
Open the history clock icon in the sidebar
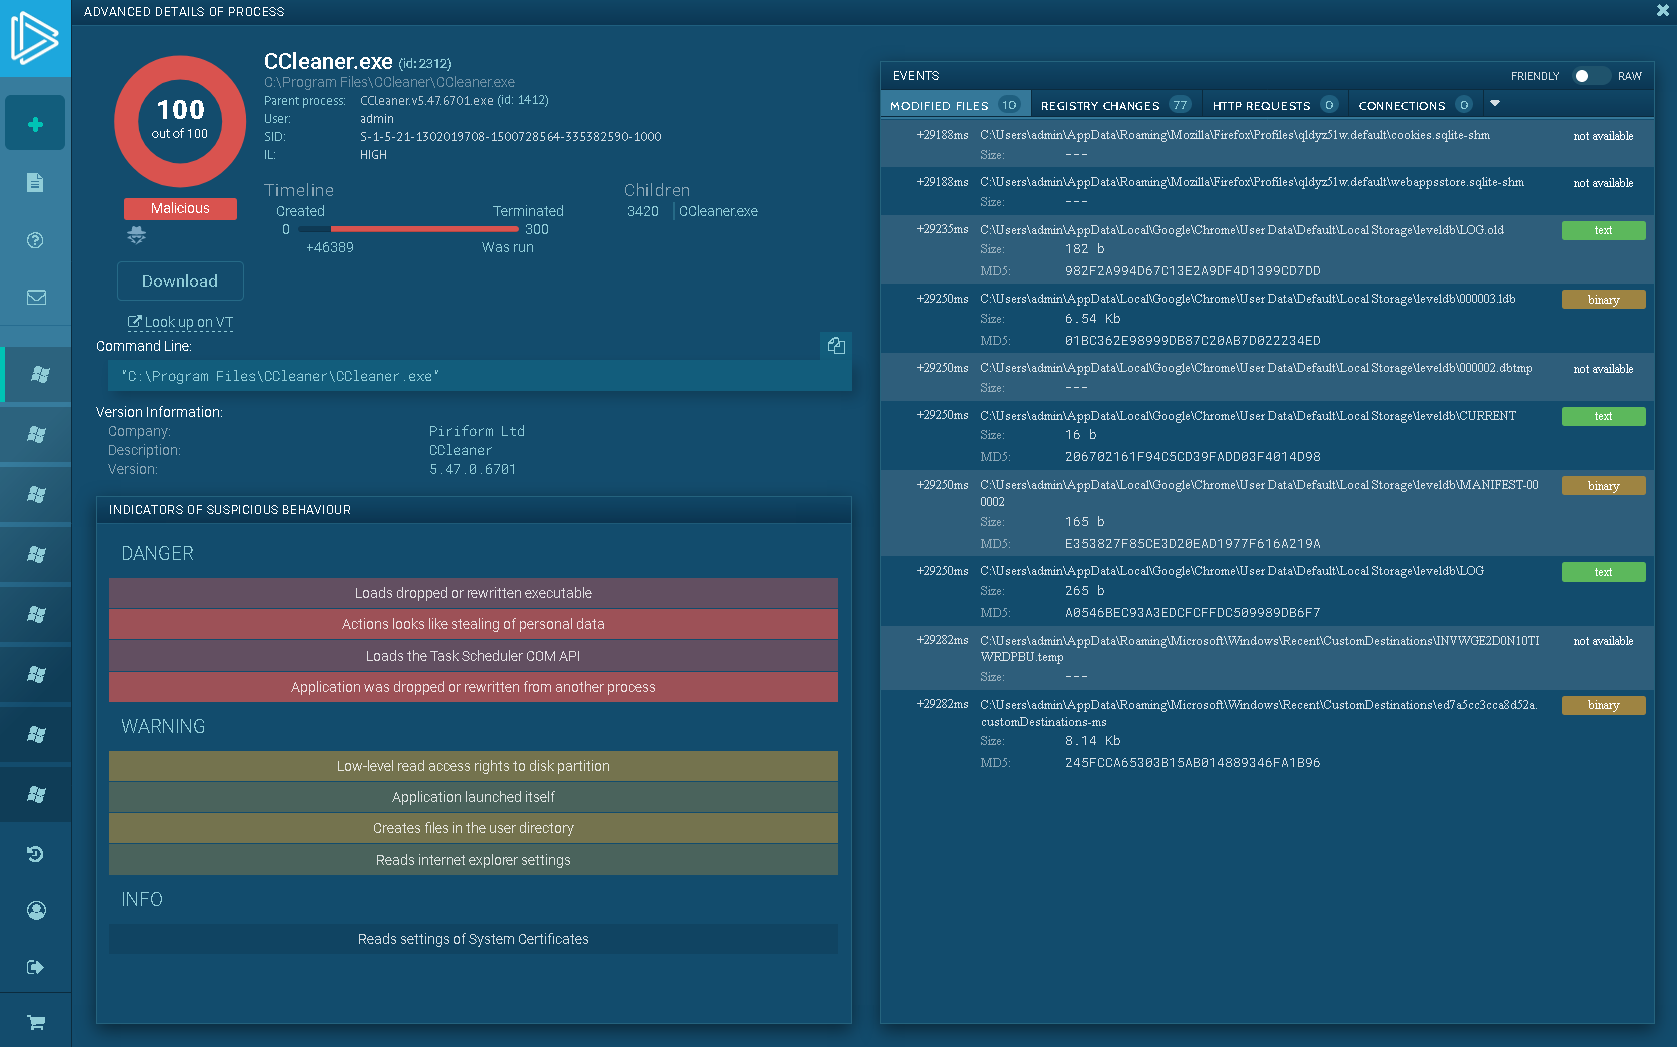(x=35, y=854)
